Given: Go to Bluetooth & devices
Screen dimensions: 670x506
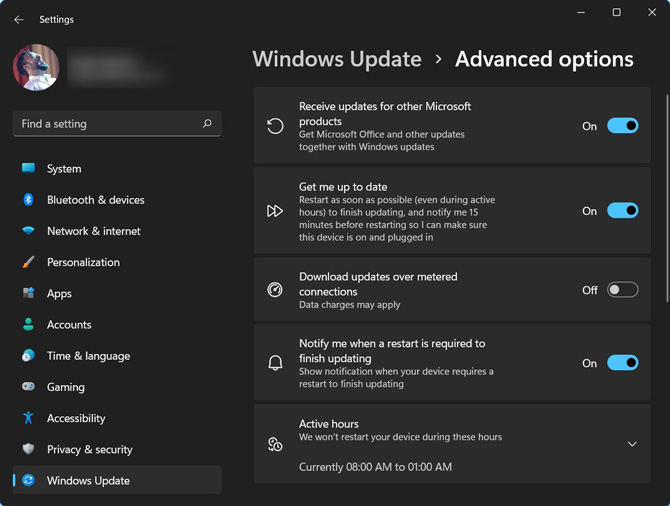Looking at the screenshot, I should click(x=117, y=200).
